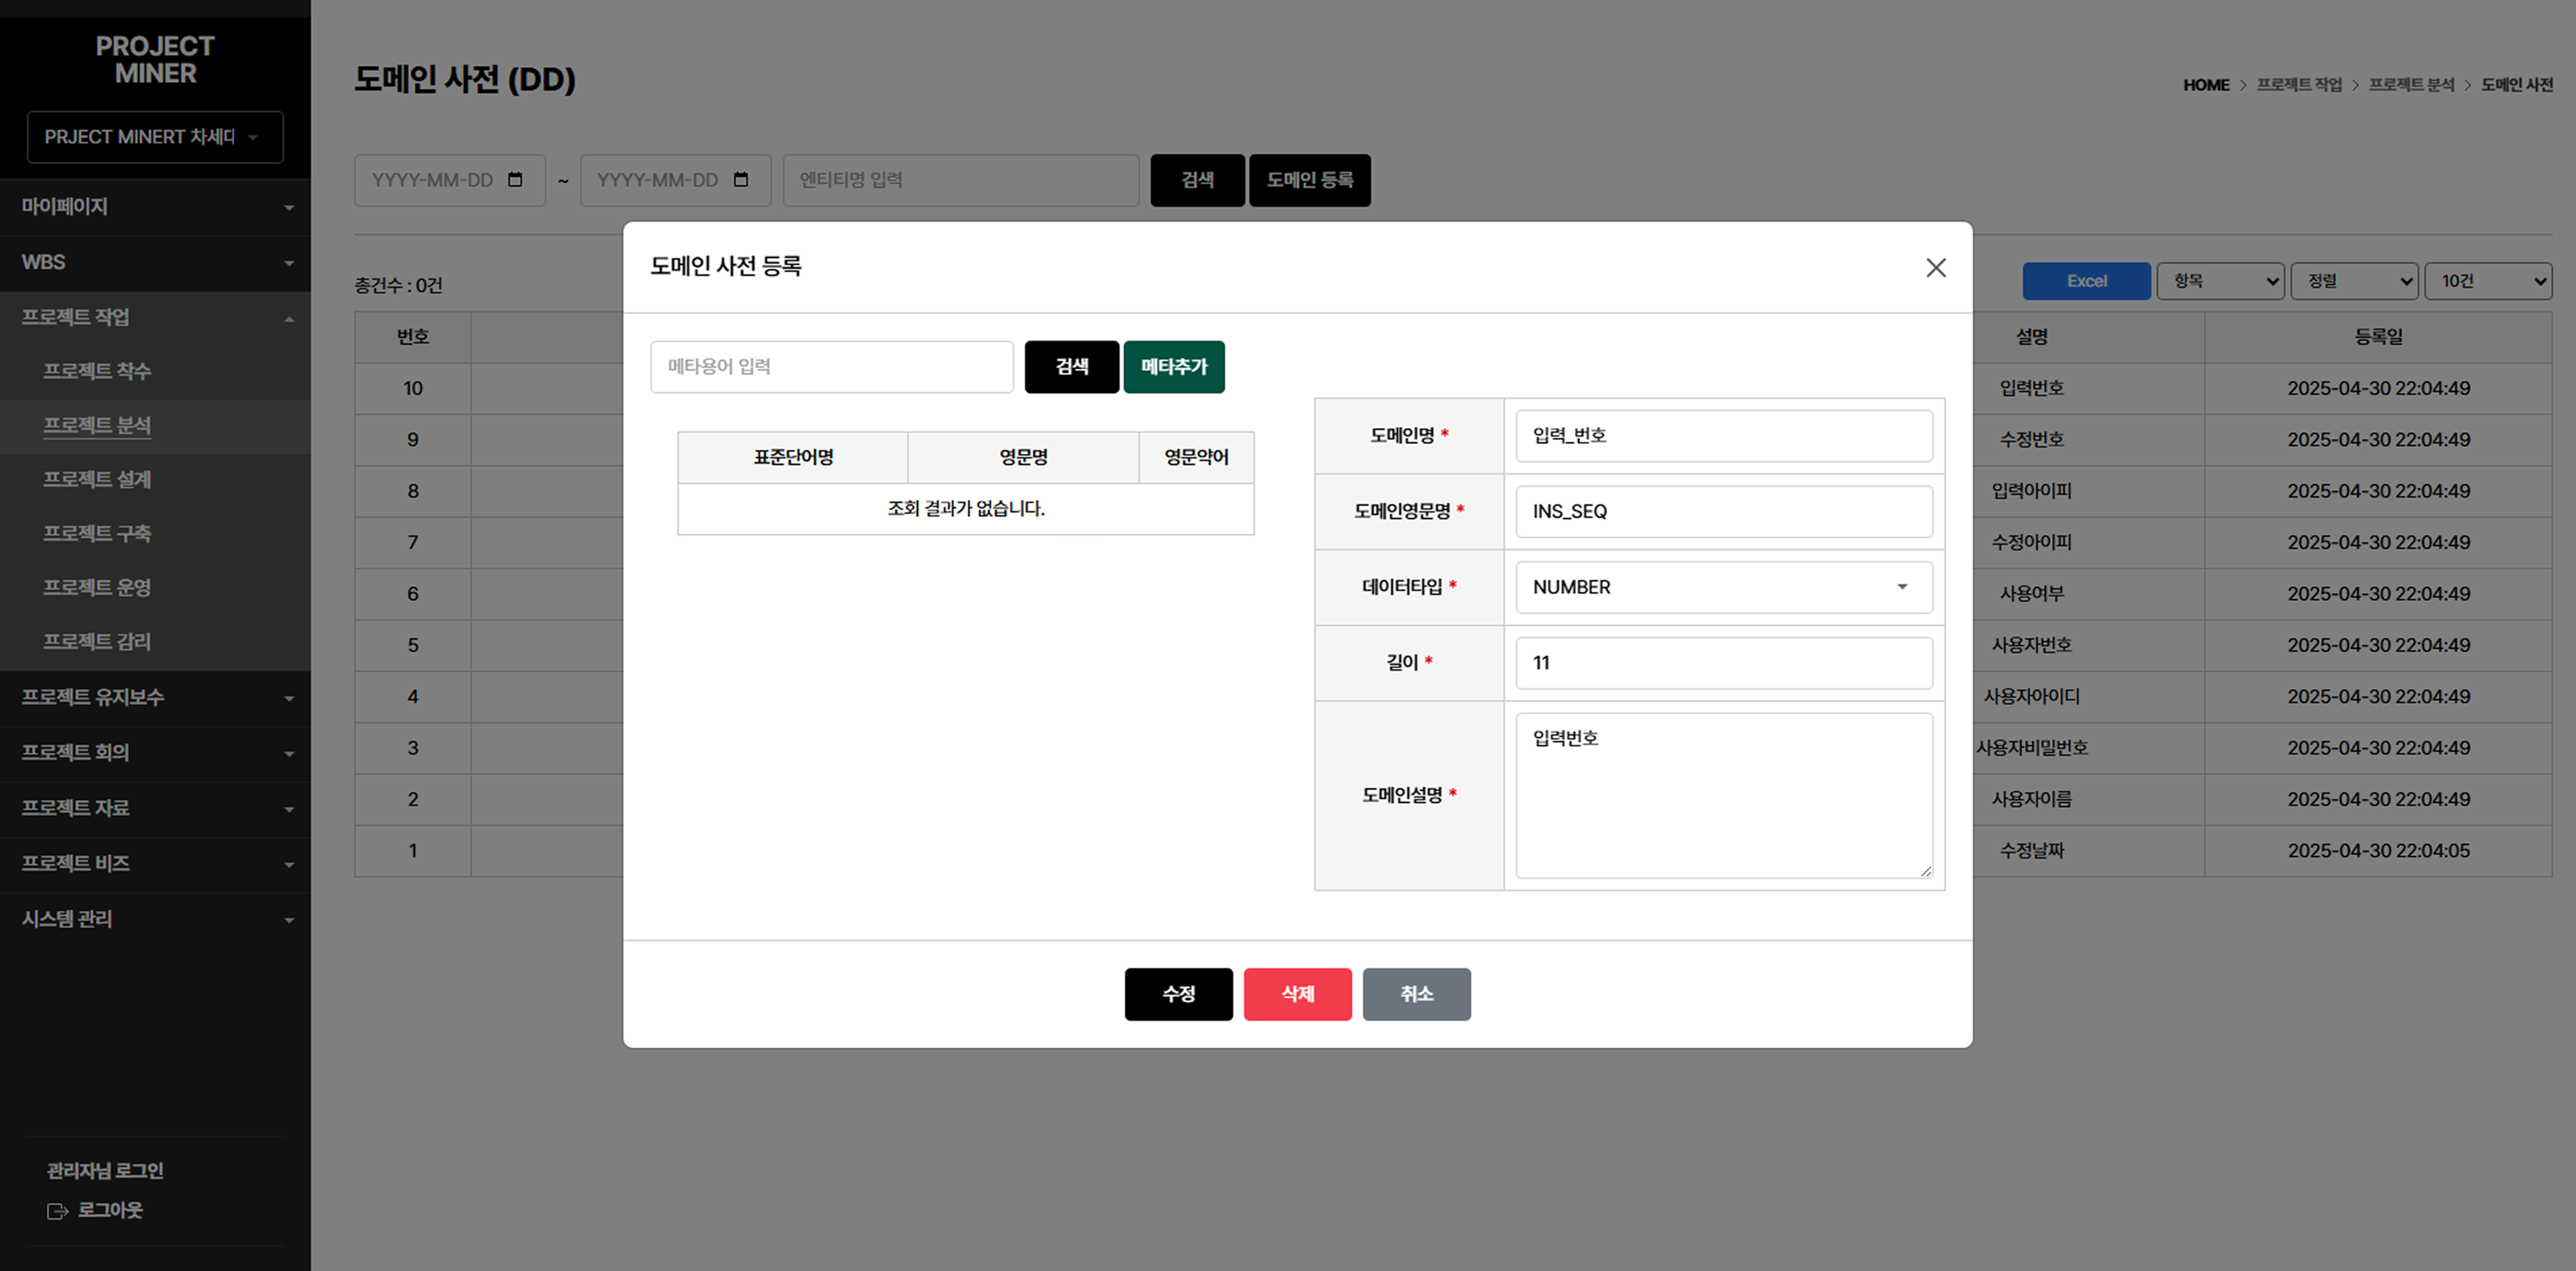The width and height of the screenshot is (2576, 1271).
Task: Click the 메타용어 입력 search field
Action: click(831, 367)
